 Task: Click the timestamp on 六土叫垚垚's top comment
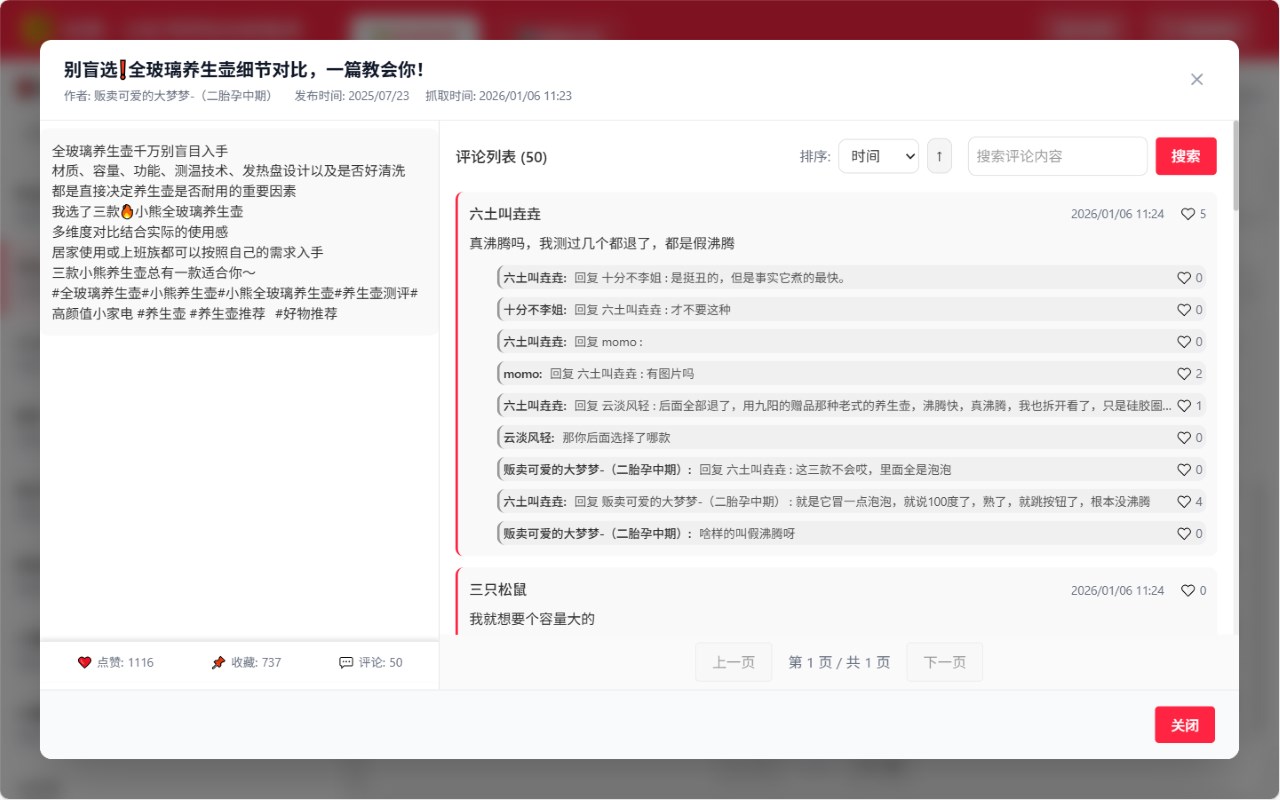1117,214
